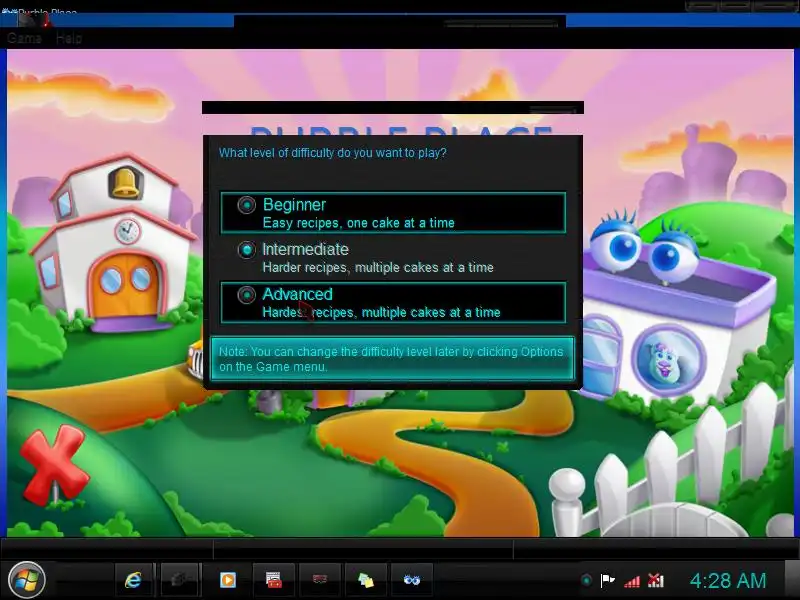This screenshot has height=600, width=800.
Task: Select the Advanced difficulty radio button
Action: pyautogui.click(x=246, y=295)
